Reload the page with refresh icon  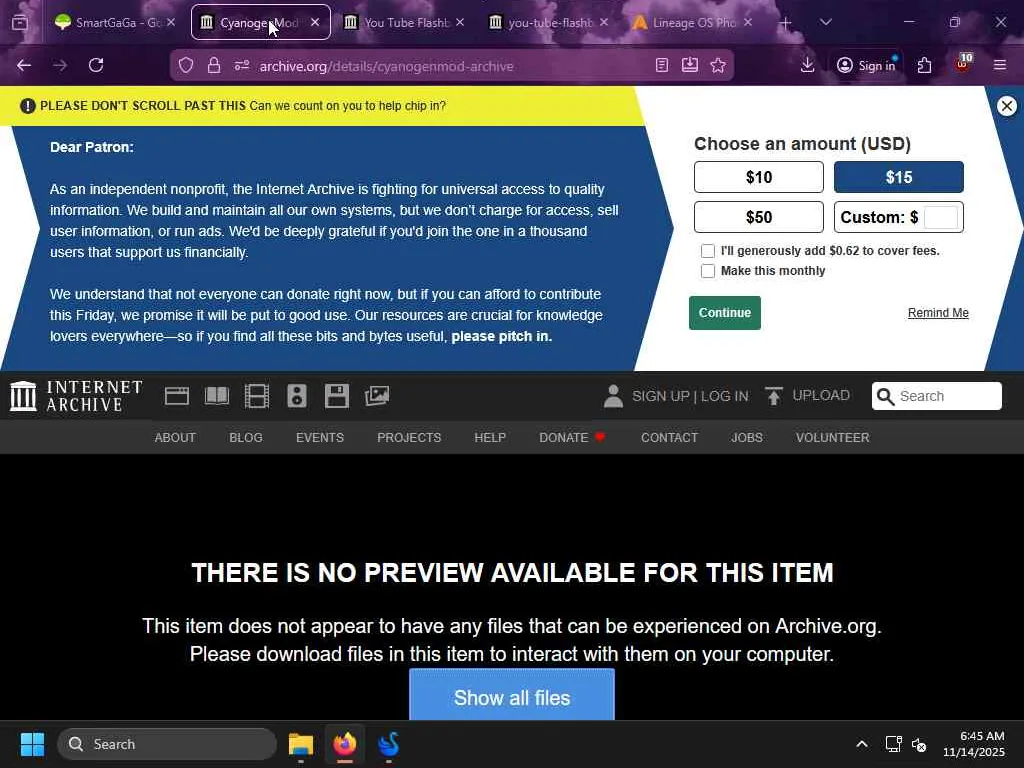[x=96, y=65]
